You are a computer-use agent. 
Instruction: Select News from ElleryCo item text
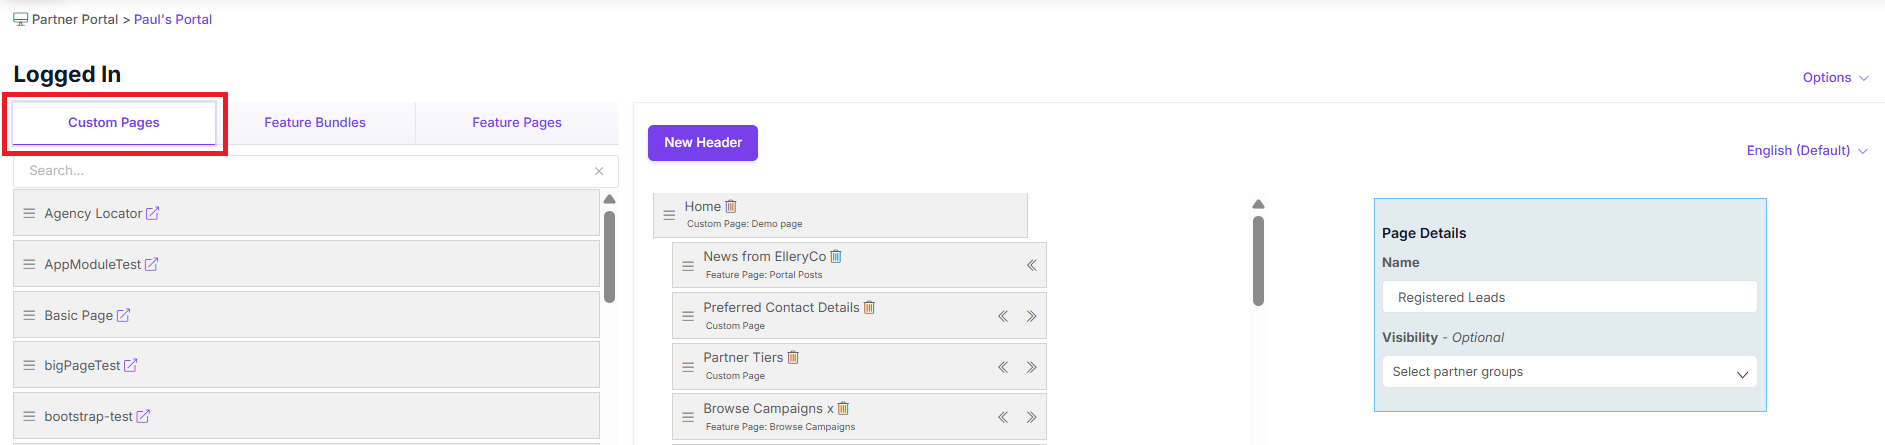pyautogui.click(x=764, y=256)
